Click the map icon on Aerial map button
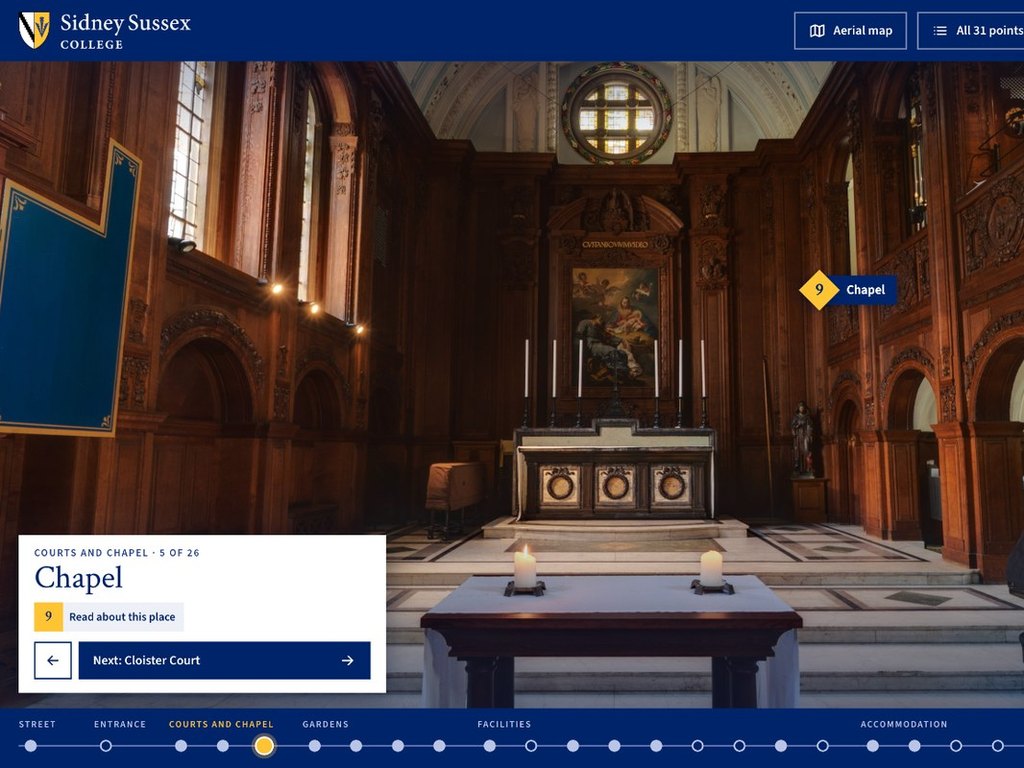Image resolution: width=1024 pixels, height=768 pixels. pyautogui.click(x=816, y=31)
